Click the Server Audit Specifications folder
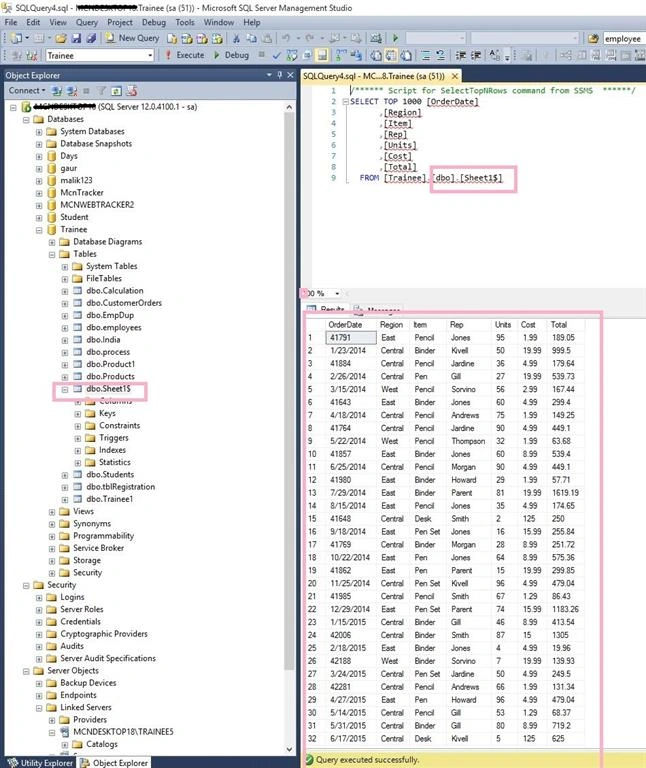 coord(108,658)
